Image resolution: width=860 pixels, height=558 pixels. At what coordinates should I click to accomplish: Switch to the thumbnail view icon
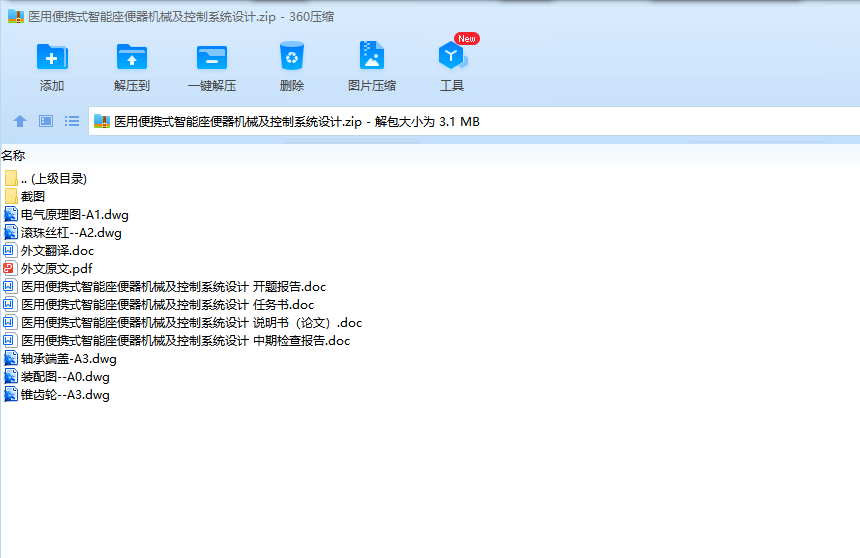click(x=46, y=121)
